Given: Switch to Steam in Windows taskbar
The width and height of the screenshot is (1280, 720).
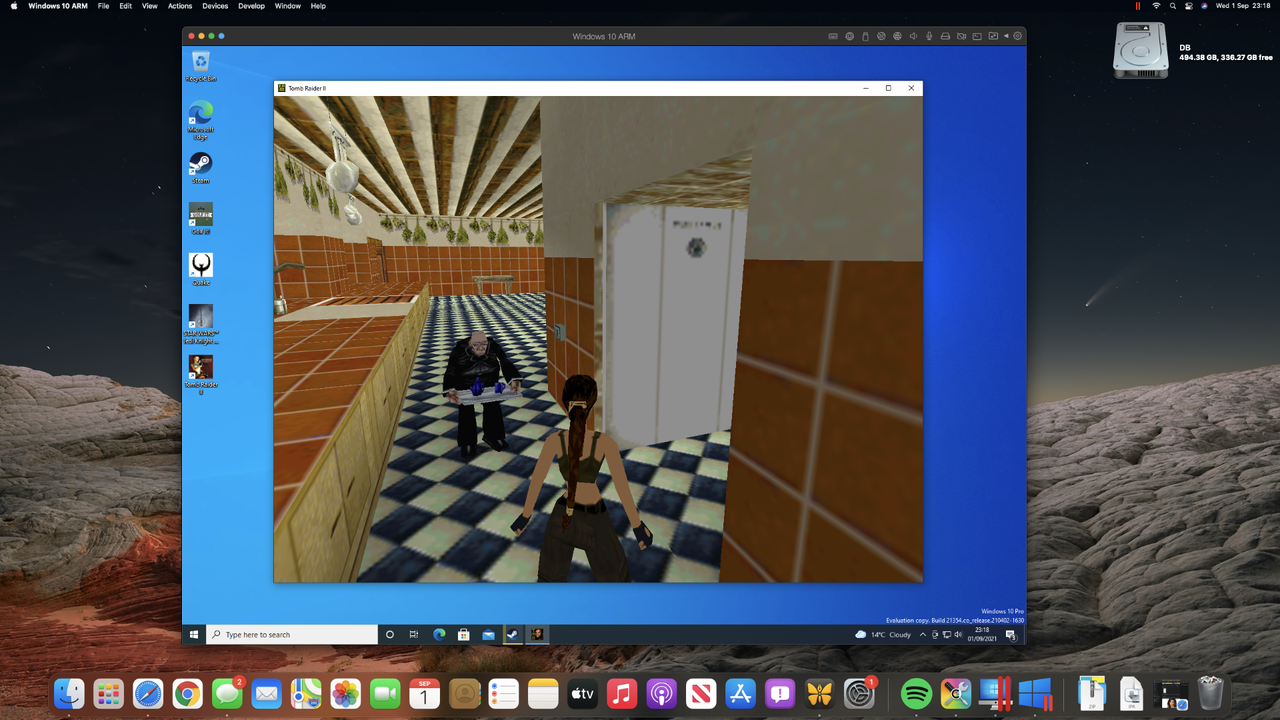Looking at the screenshot, I should coord(512,635).
